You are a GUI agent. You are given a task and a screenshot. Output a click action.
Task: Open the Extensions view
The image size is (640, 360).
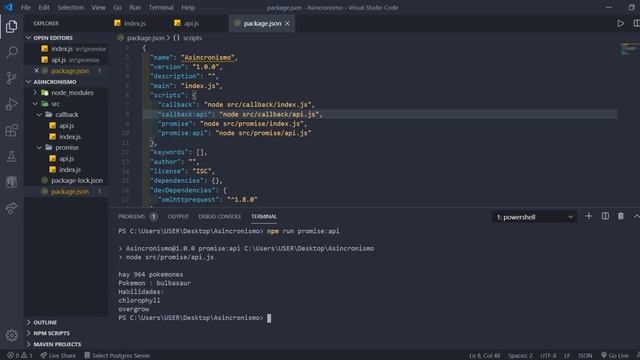[12, 130]
